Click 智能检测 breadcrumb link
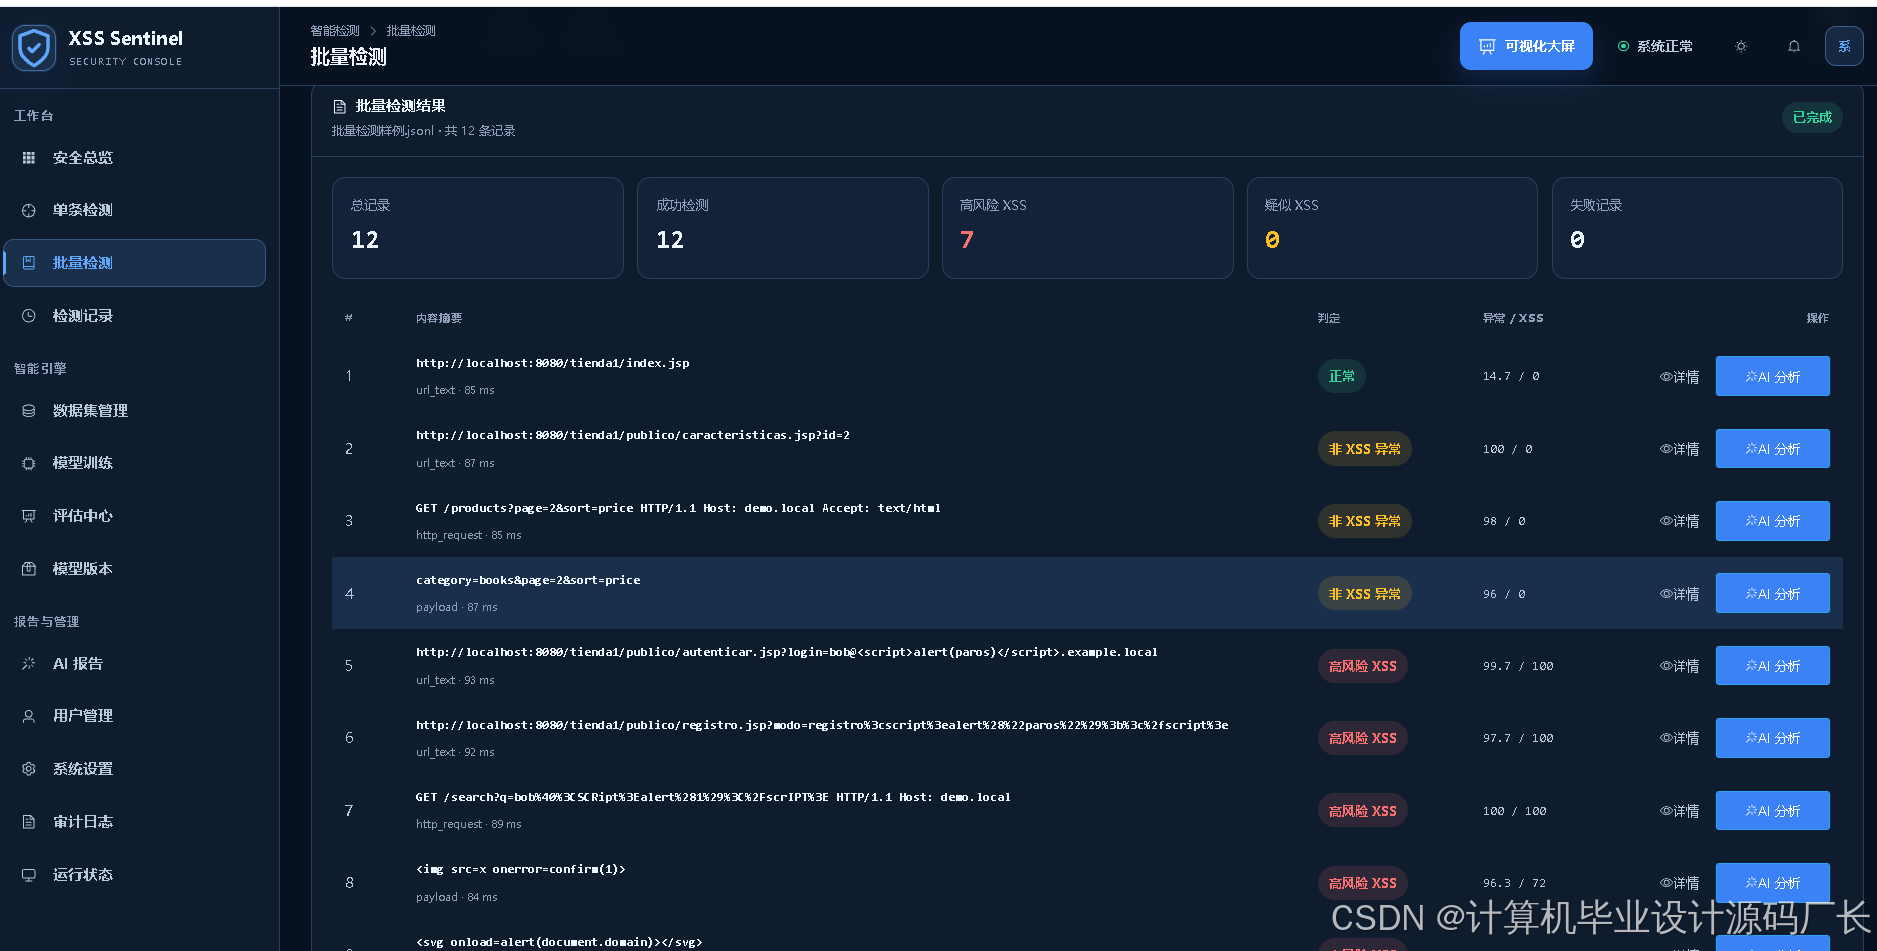Viewport: 1877px width, 951px height. click(x=334, y=31)
